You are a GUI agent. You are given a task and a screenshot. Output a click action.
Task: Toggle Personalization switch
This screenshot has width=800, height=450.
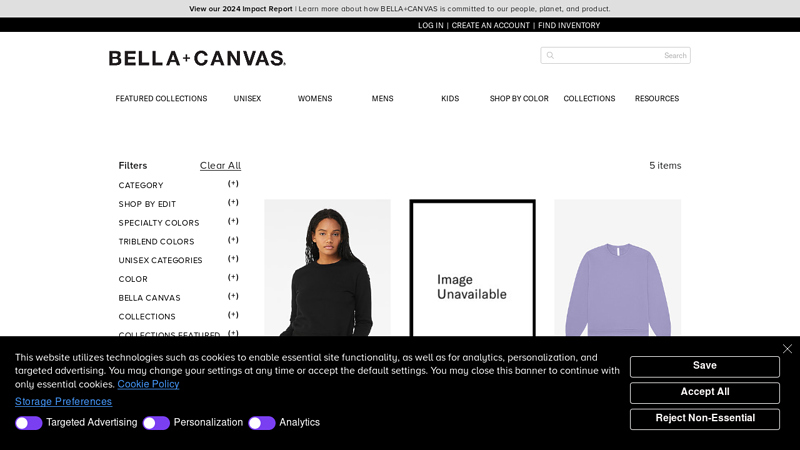pos(156,423)
